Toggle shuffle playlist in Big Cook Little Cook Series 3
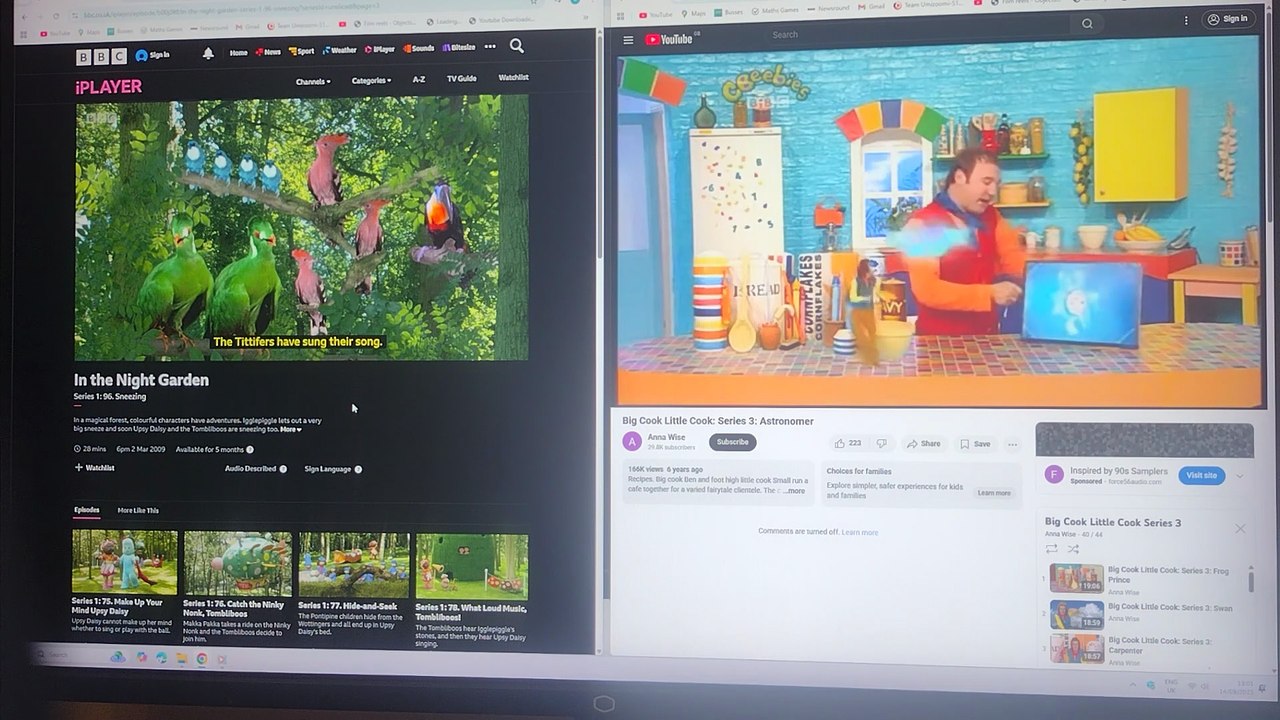 1073,549
